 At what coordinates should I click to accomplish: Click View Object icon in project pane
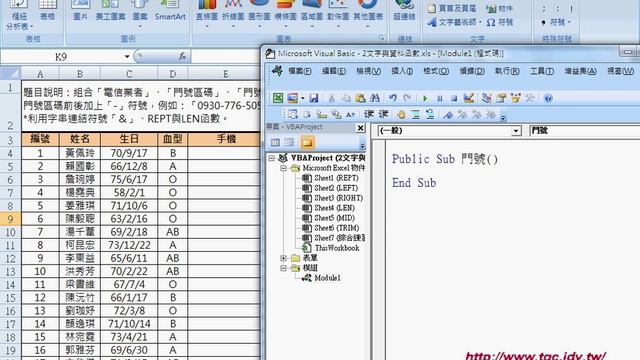289,142
